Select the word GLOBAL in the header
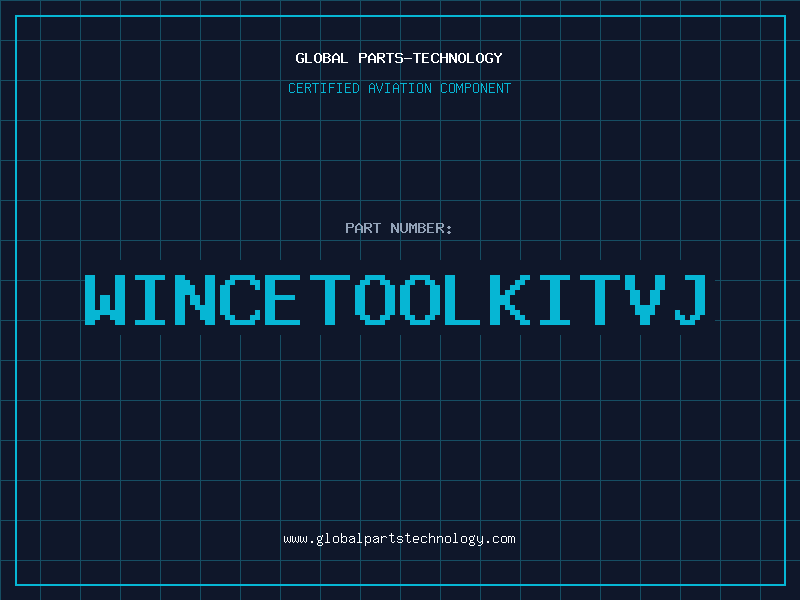 321,58
